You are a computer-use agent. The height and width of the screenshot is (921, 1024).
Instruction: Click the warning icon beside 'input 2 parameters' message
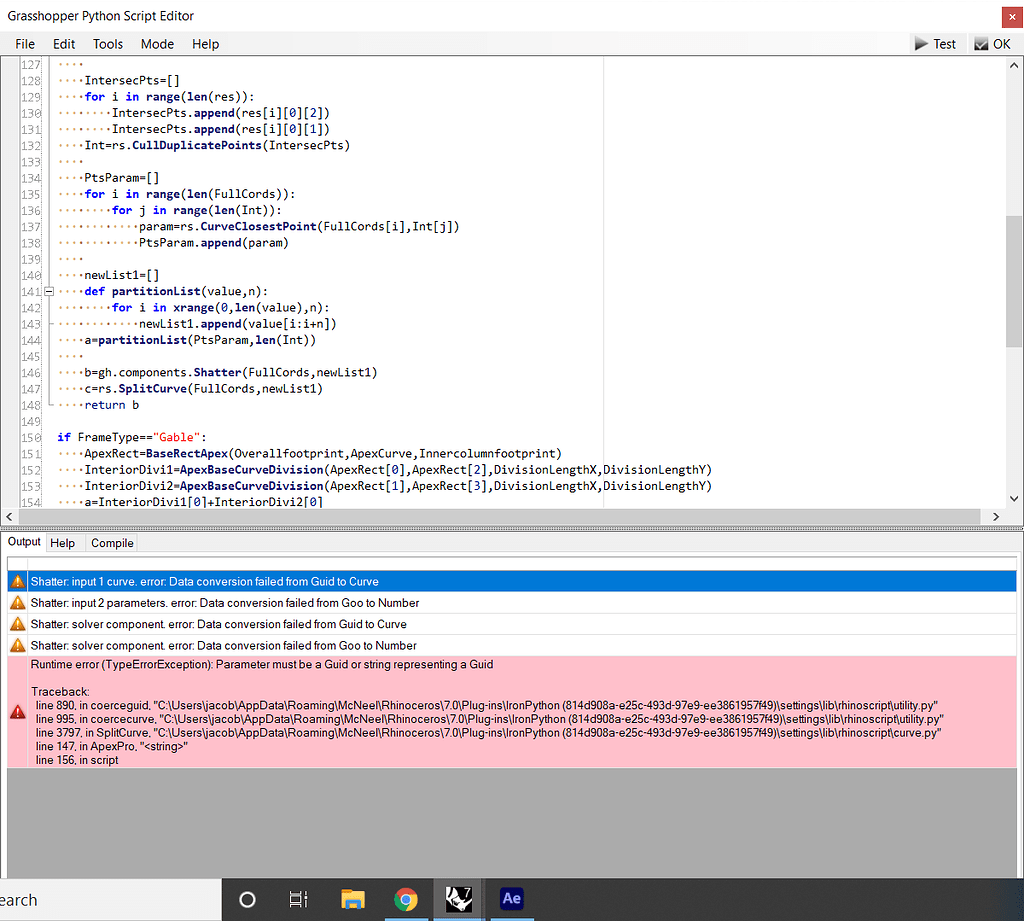coord(18,603)
